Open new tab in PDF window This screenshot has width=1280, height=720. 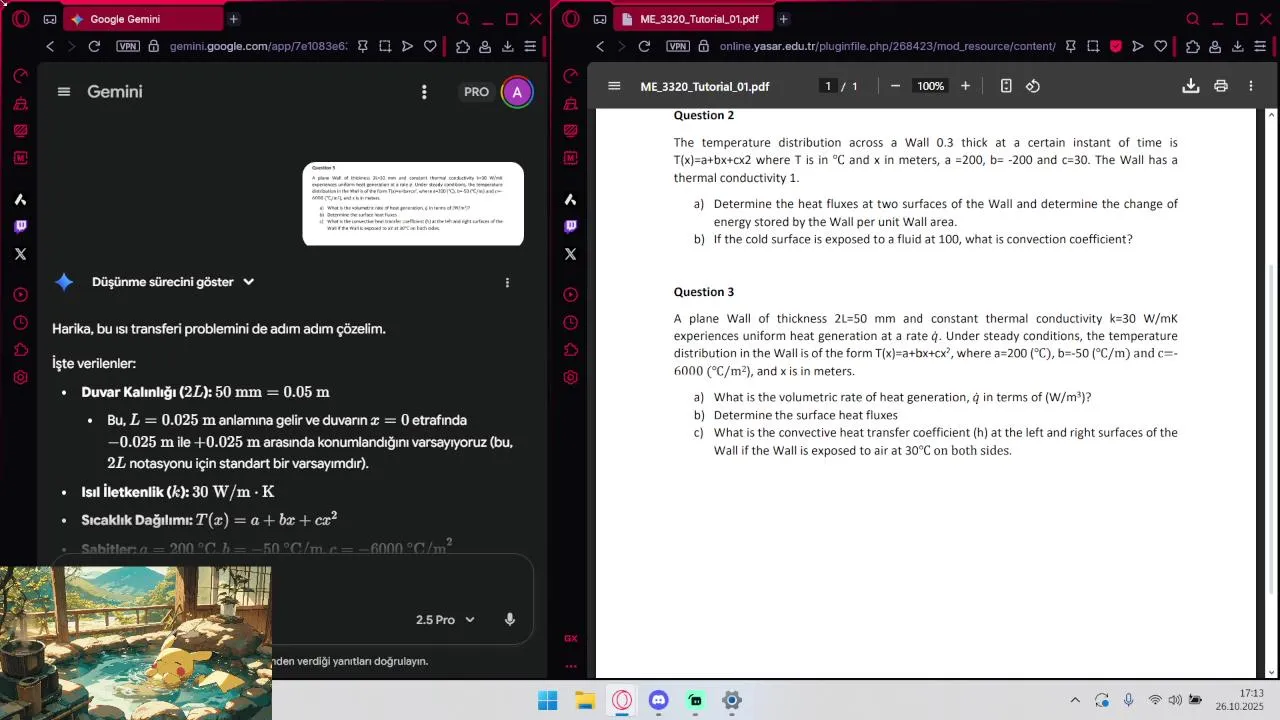point(783,19)
